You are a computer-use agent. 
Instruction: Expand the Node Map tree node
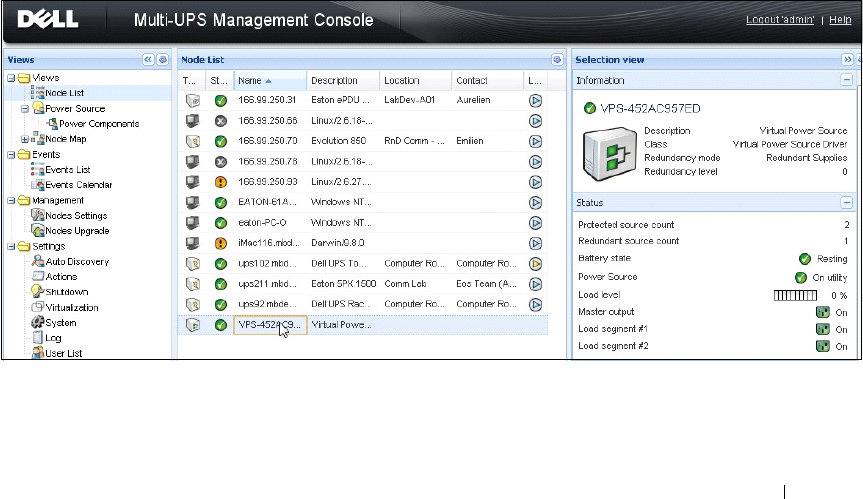[x=25, y=139]
